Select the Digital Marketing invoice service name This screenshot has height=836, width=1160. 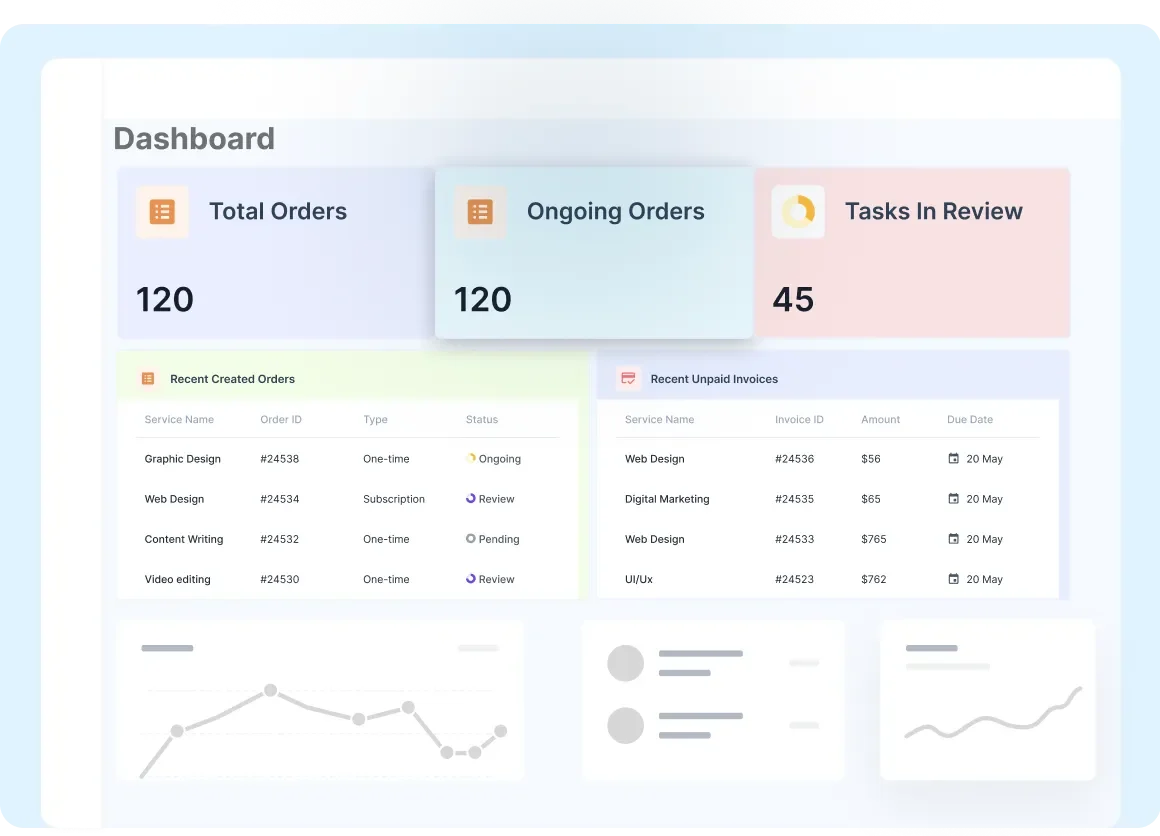[667, 499]
